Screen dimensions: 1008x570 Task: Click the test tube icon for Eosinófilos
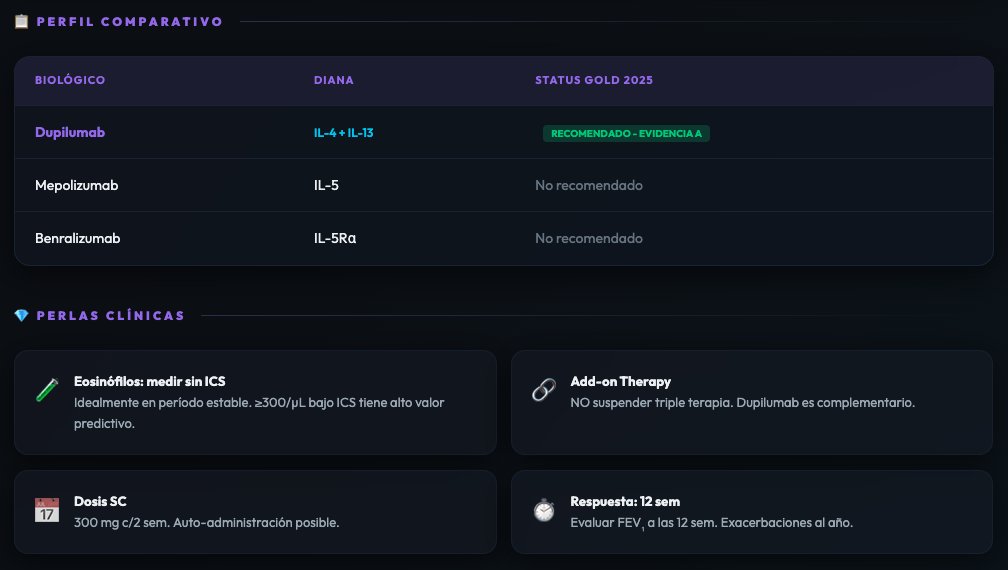47,390
